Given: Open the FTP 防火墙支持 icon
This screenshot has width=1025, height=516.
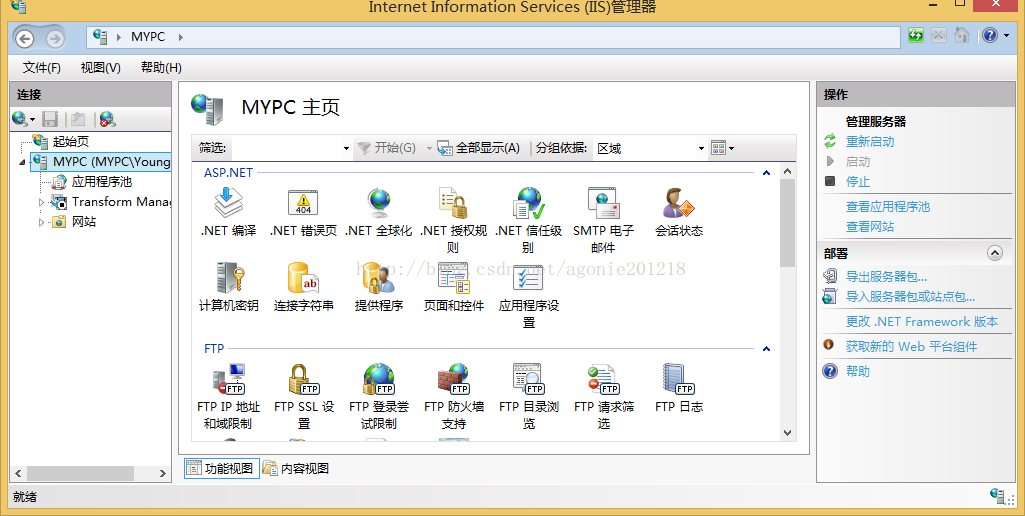Looking at the screenshot, I should 454,379.
